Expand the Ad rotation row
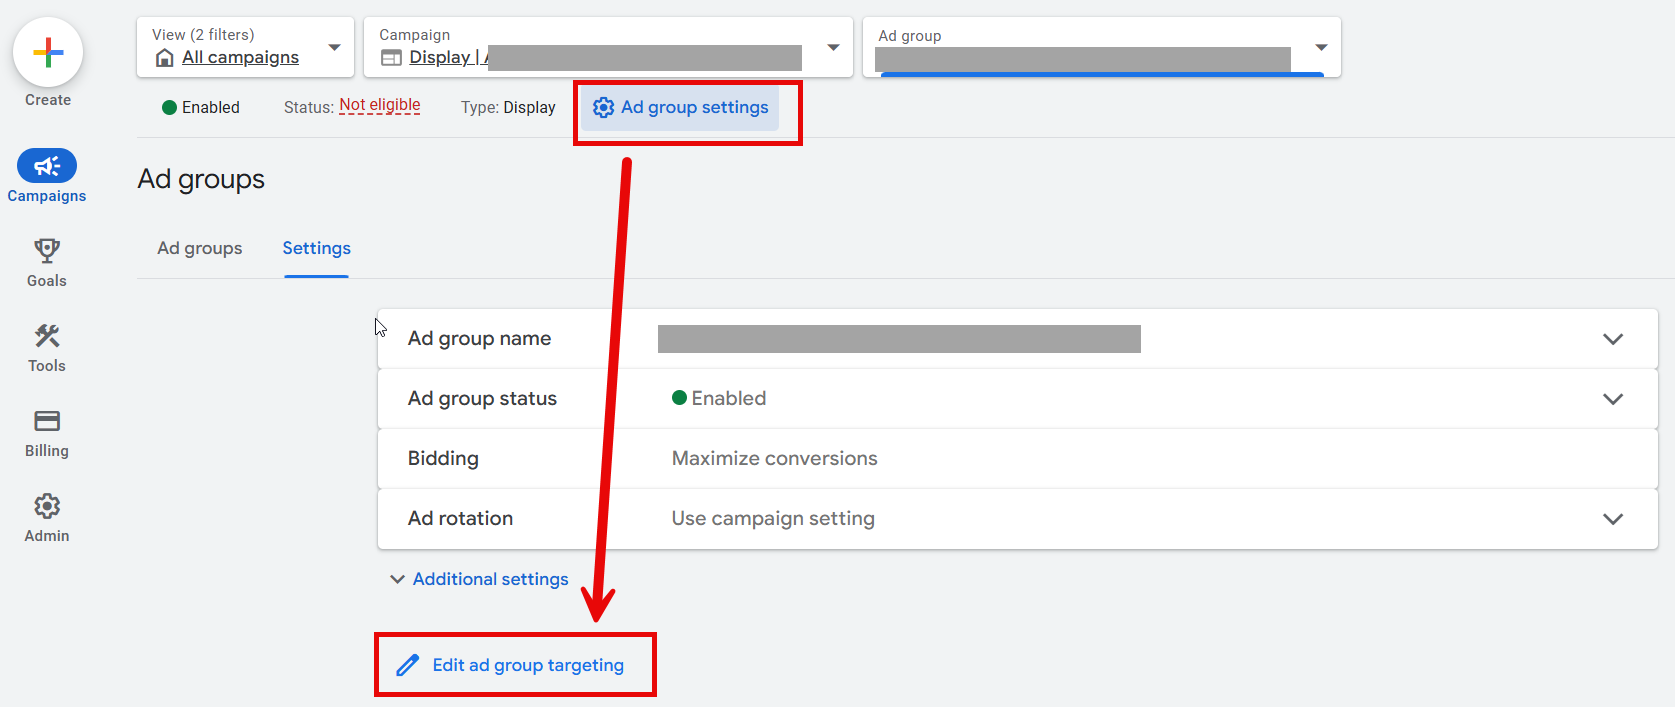Screen dimensions: 1675x707 1612,519
